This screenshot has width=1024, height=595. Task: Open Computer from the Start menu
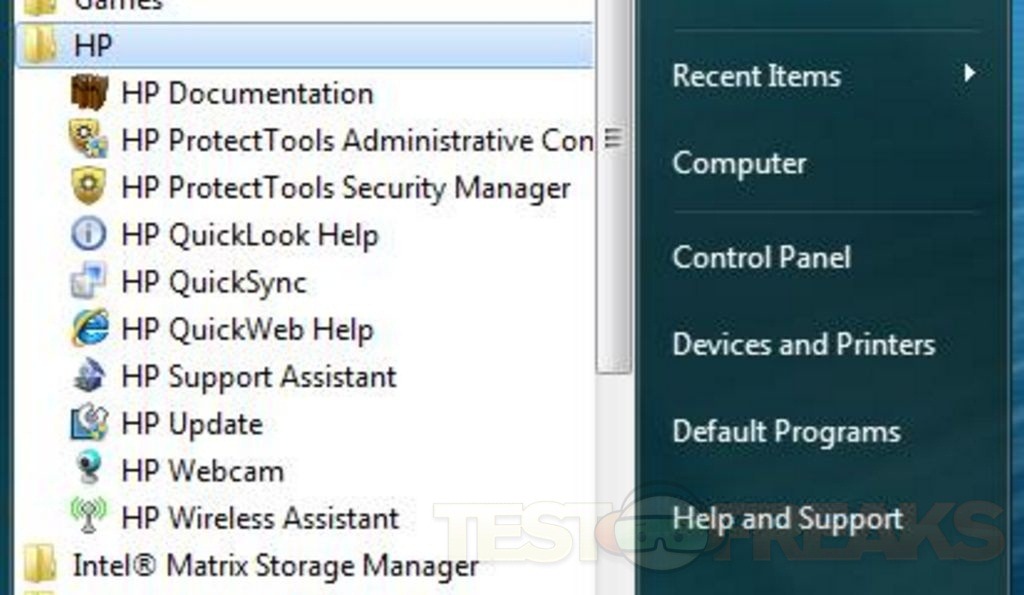click(739, 163)
